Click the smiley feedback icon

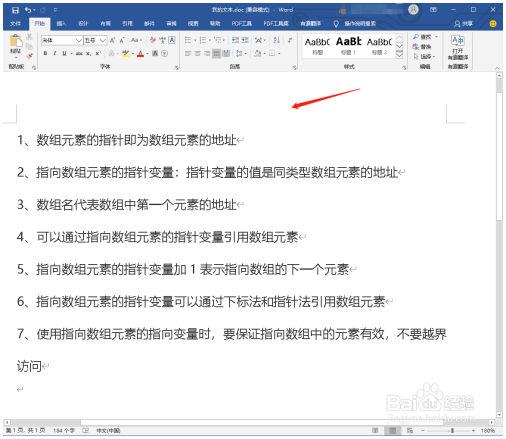coord(493,24)
